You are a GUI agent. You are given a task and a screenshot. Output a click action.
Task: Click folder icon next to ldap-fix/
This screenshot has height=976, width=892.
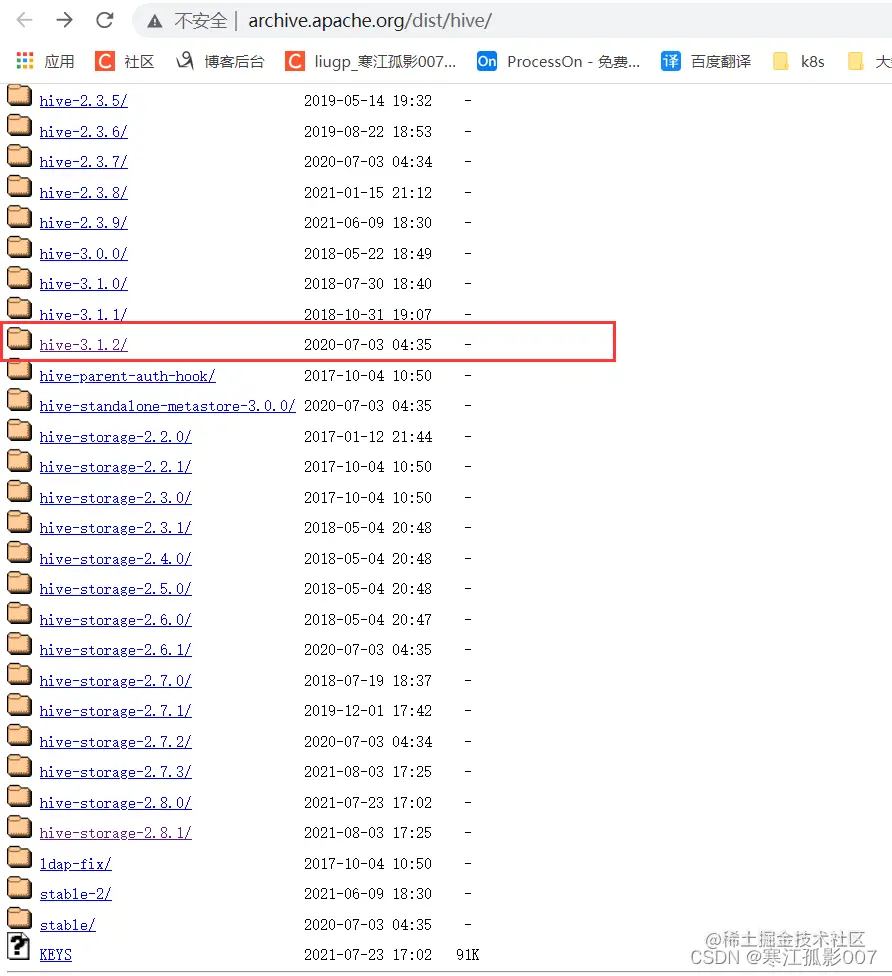19,858
